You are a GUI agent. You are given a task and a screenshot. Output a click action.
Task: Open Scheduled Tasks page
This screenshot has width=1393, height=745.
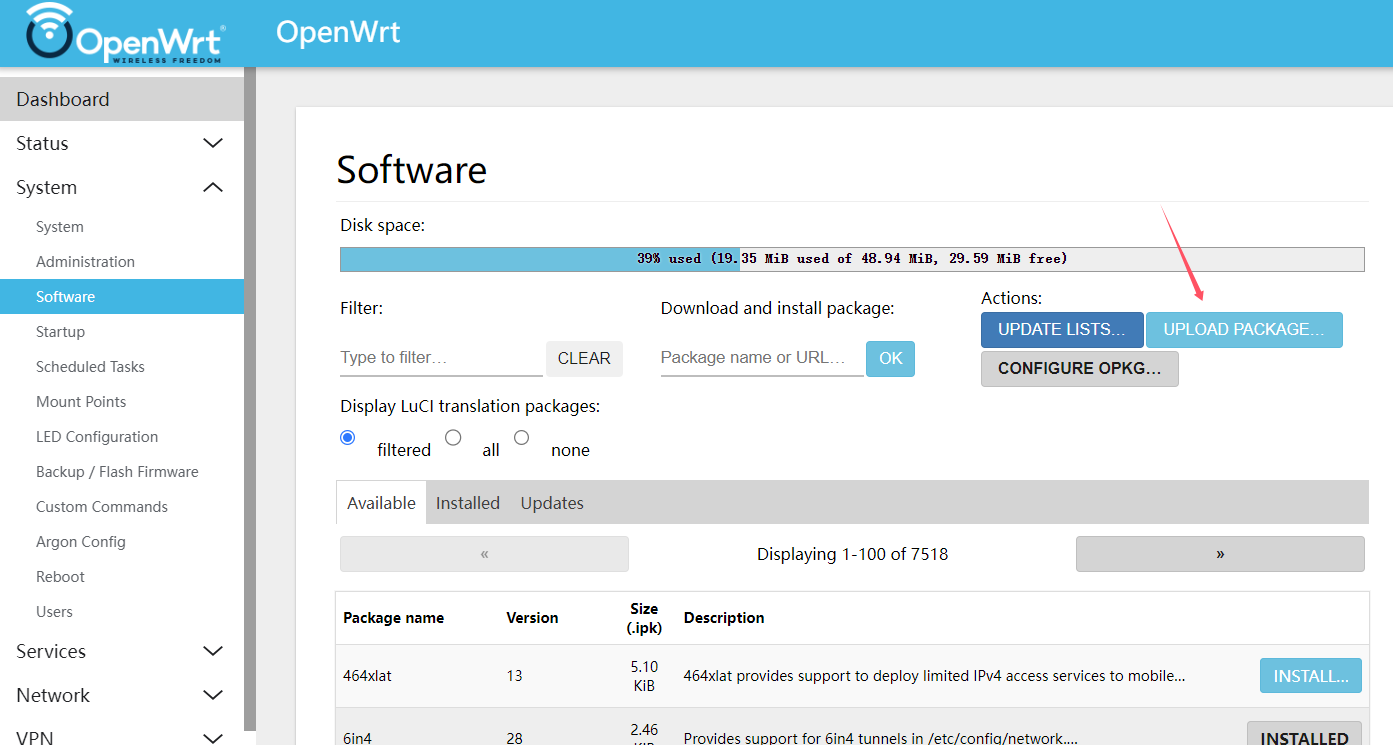coord(90,367)
